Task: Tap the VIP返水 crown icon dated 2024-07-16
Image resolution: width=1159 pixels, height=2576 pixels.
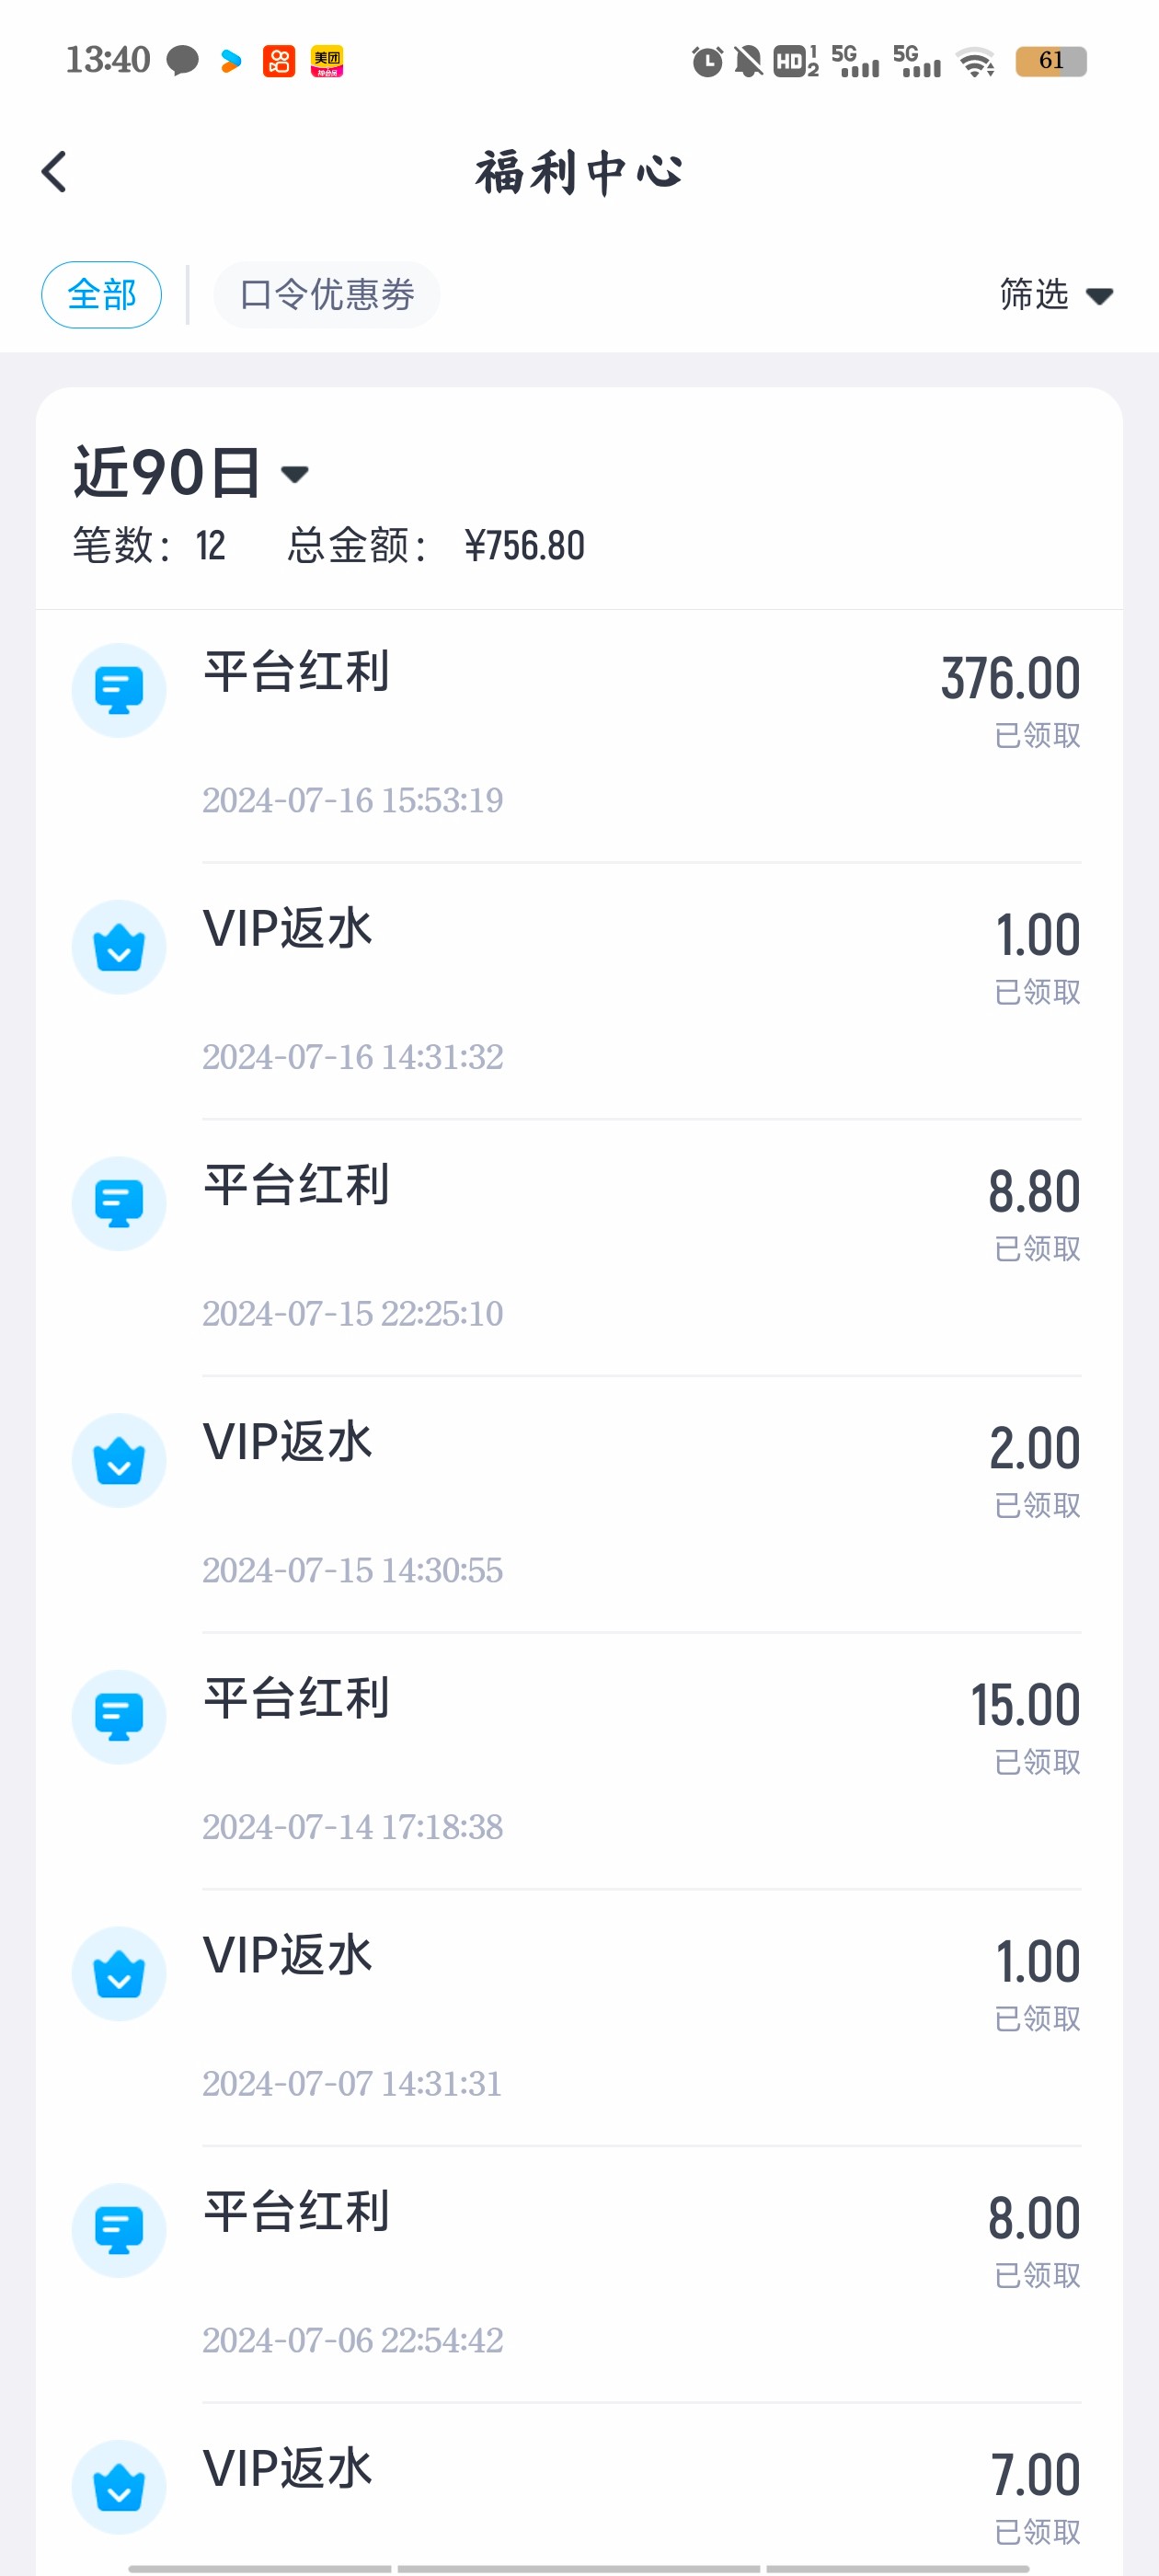Action: pos(119,947)
